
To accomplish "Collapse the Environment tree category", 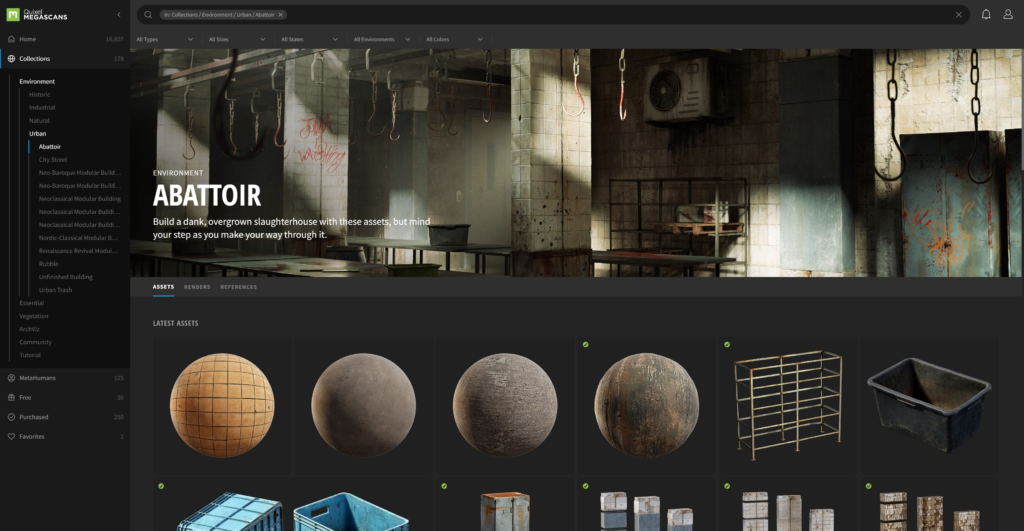I will tap(37, 82).
